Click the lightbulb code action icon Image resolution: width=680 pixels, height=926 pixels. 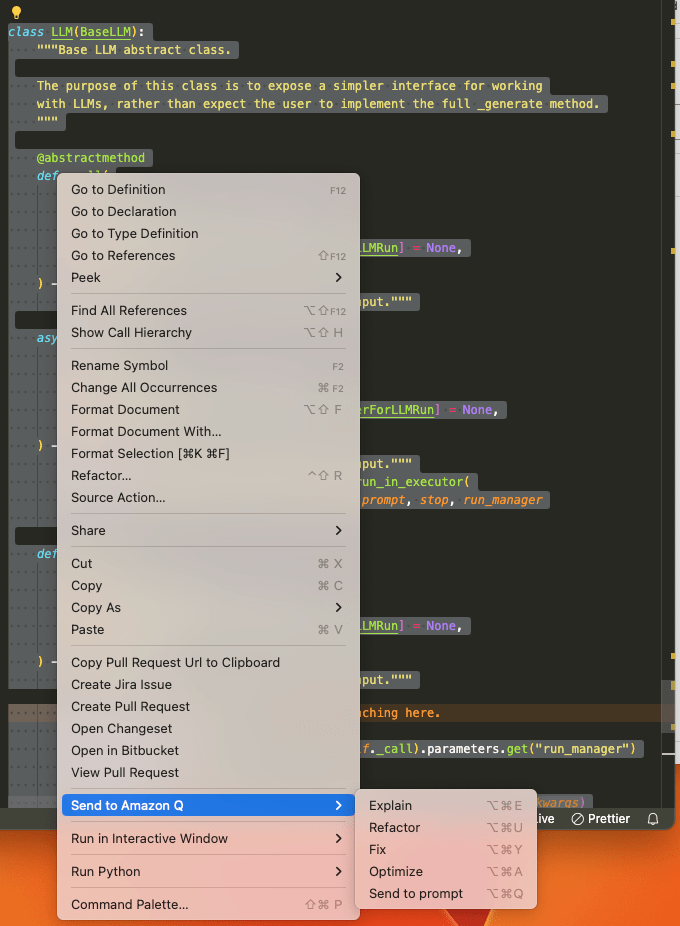coord(16,13)
